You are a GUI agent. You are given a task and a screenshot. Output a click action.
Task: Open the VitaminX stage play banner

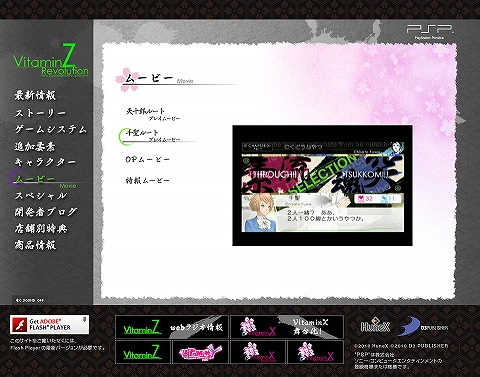(x=287, y=327)
